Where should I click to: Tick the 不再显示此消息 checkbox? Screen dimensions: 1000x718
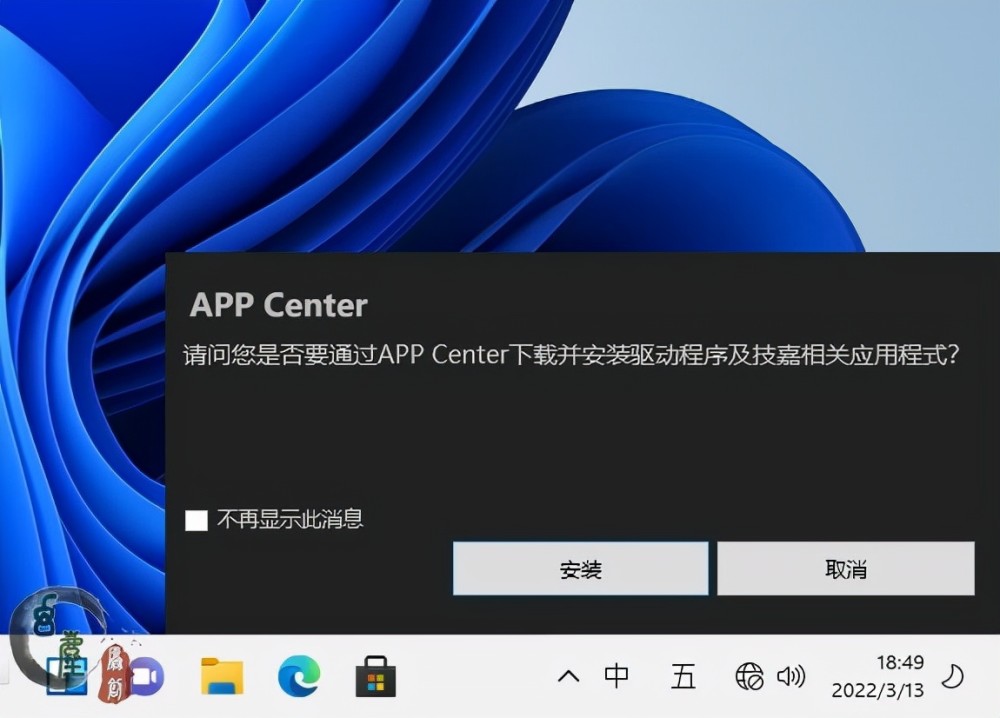tap(196, 520)
